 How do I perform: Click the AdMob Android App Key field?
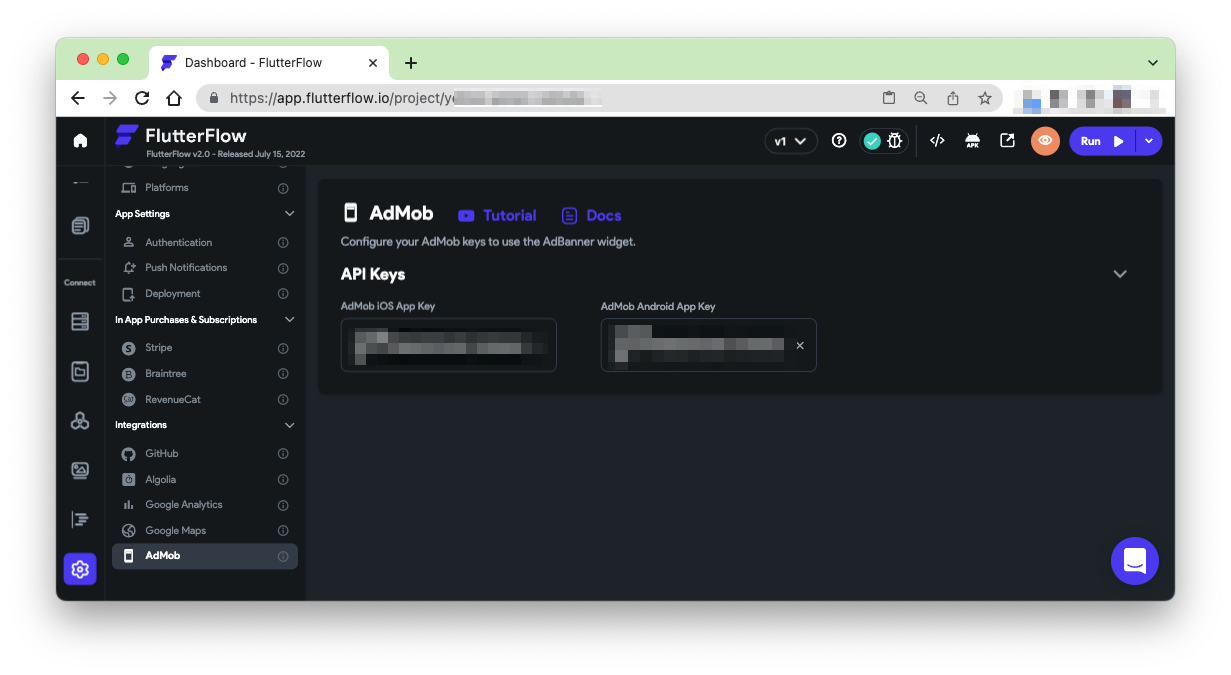708,345
